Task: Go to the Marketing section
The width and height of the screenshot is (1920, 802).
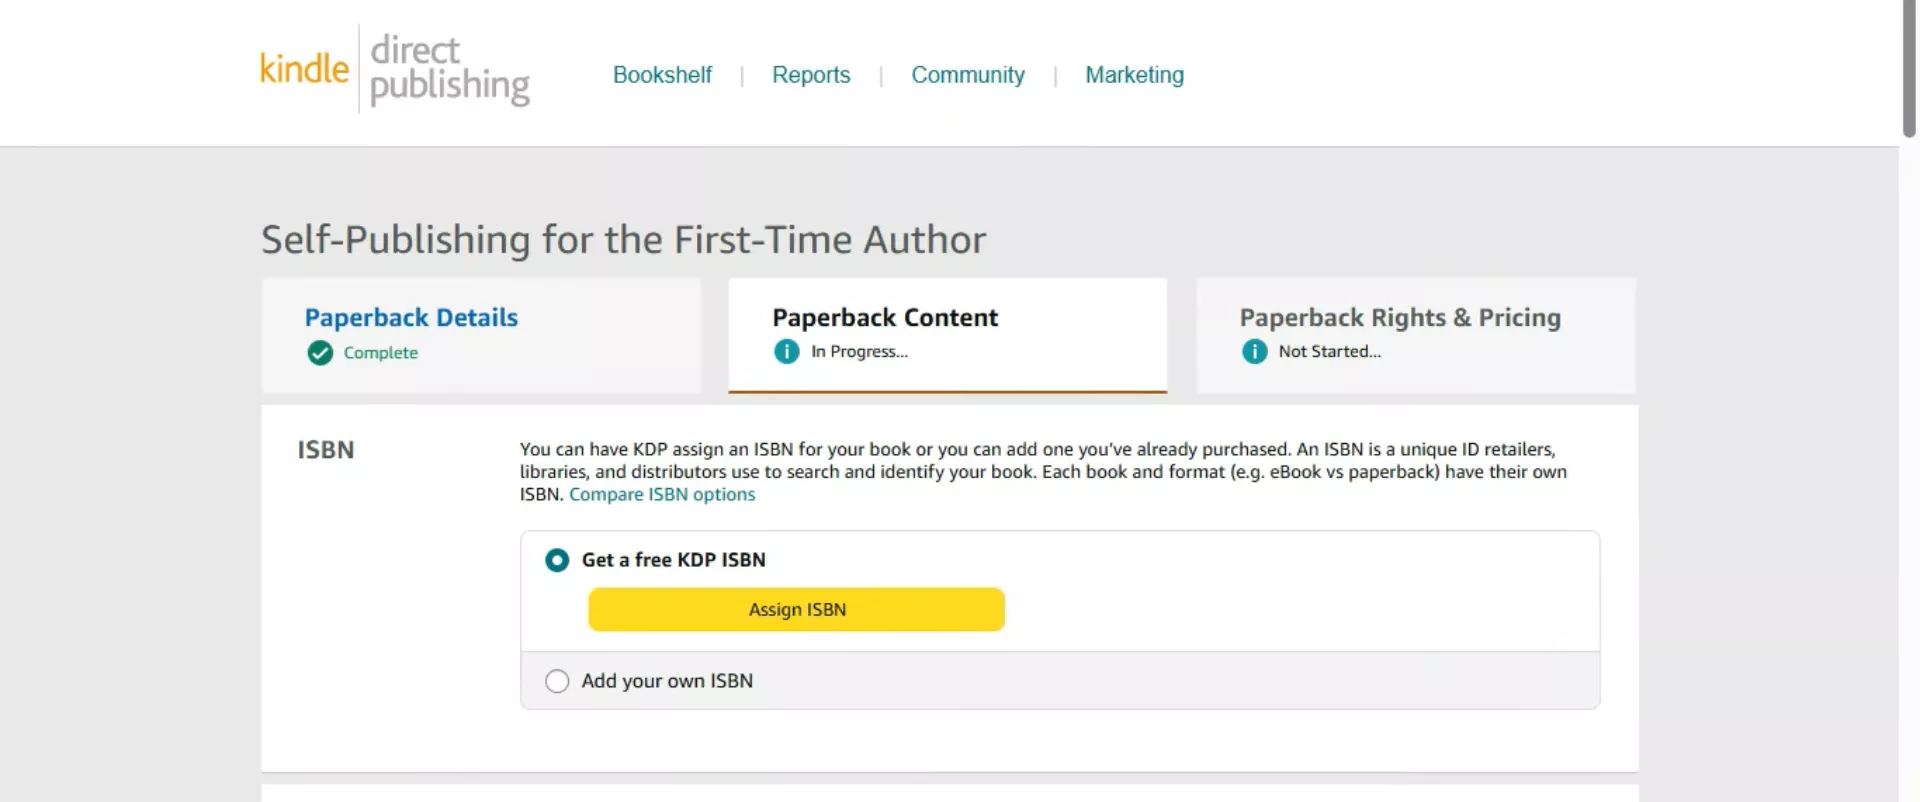Action: point(1134,75)
